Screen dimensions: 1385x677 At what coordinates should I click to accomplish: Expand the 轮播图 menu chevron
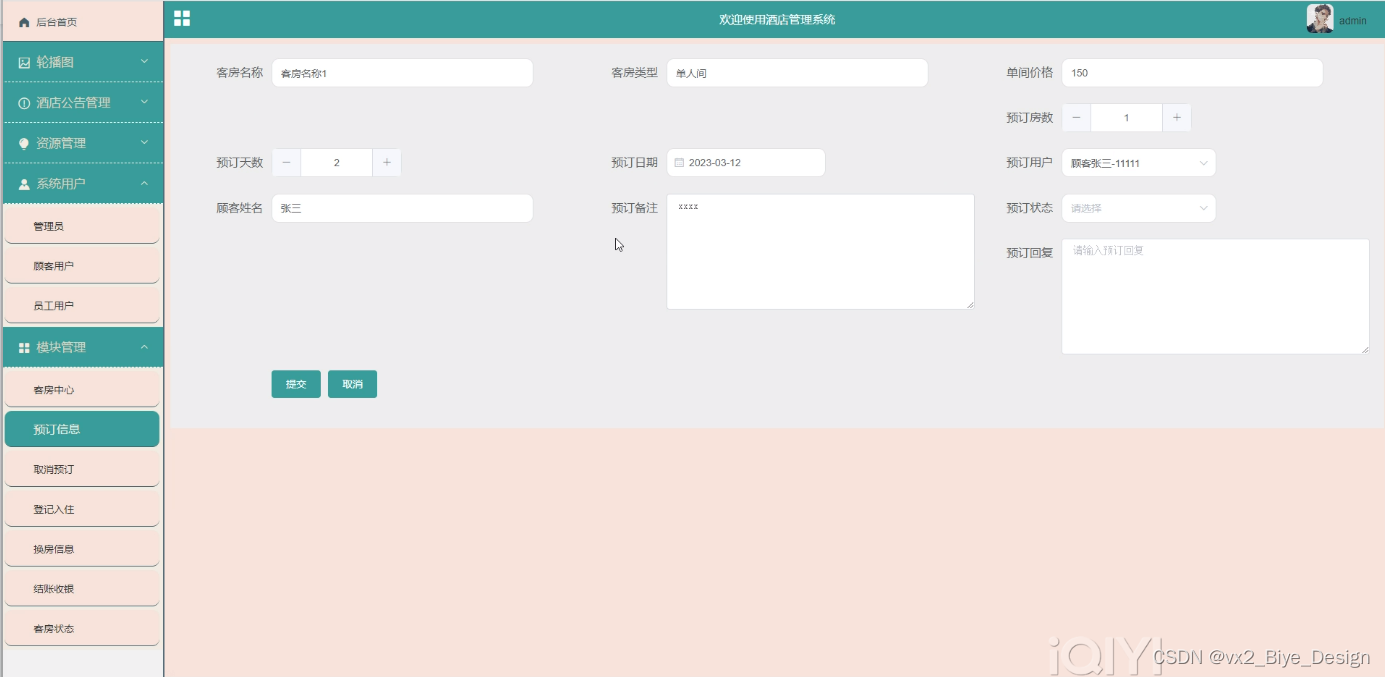pyautogui.click(x=144, y=62)
